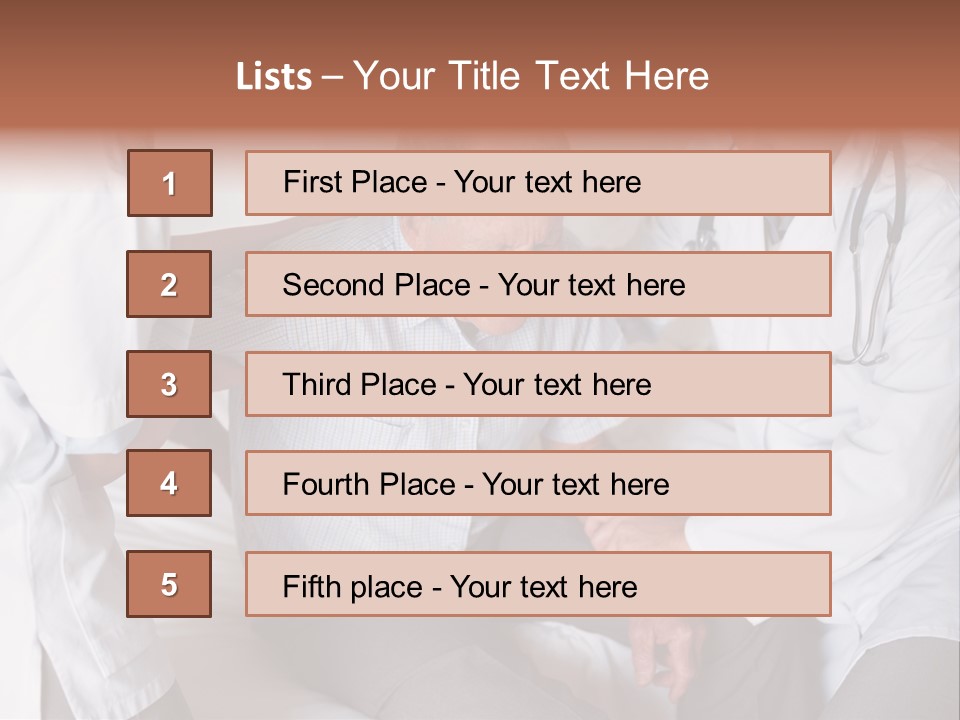The height and width of the screenshot is (720, 960).
Task: Click the bold word 'Lists' in the title
Action: click(x=274, y=77)
